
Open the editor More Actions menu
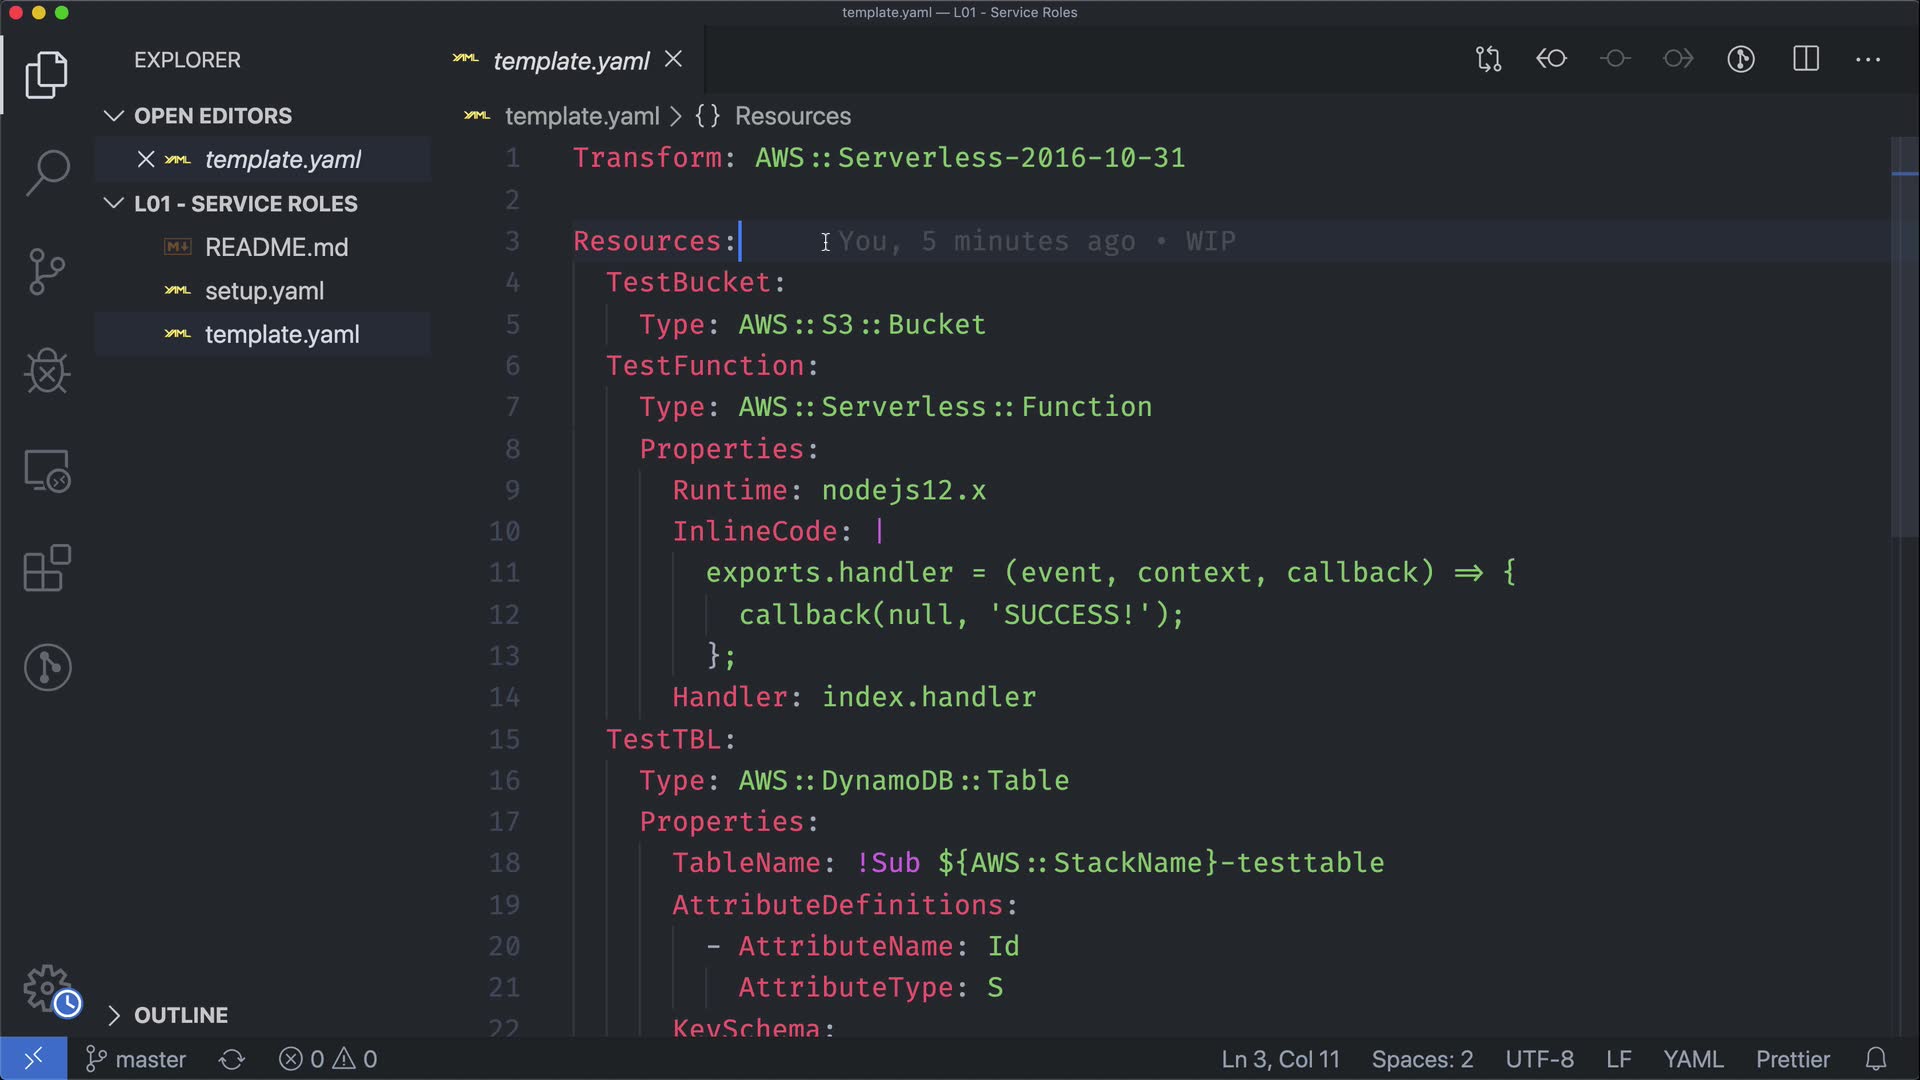(x=1868, y=59)
